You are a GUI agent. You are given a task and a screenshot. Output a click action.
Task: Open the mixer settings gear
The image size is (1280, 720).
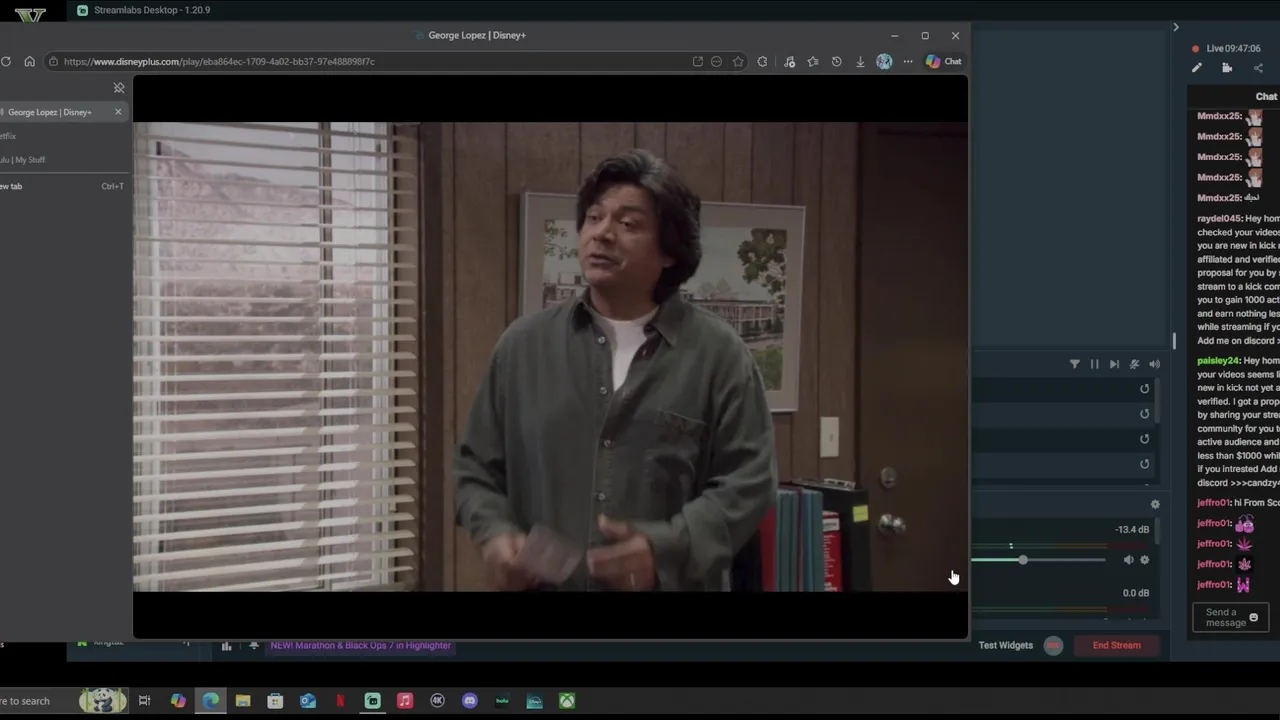(1155, 505)
